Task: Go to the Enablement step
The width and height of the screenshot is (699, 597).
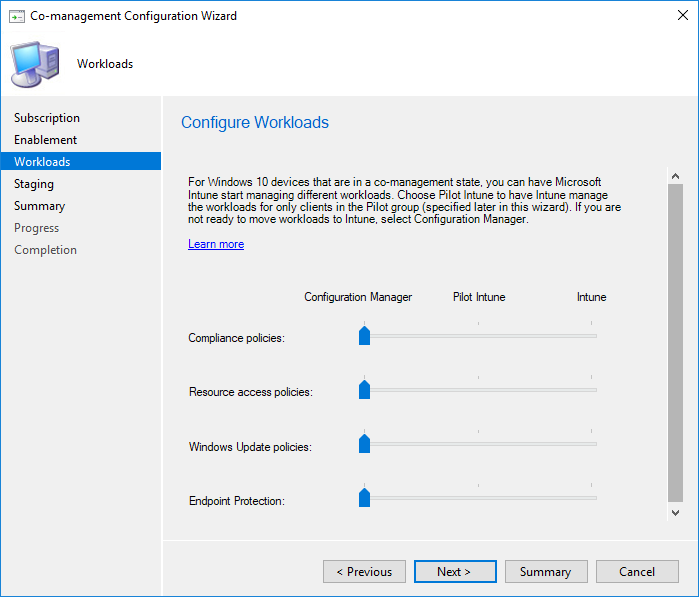Action: point(45,140)
